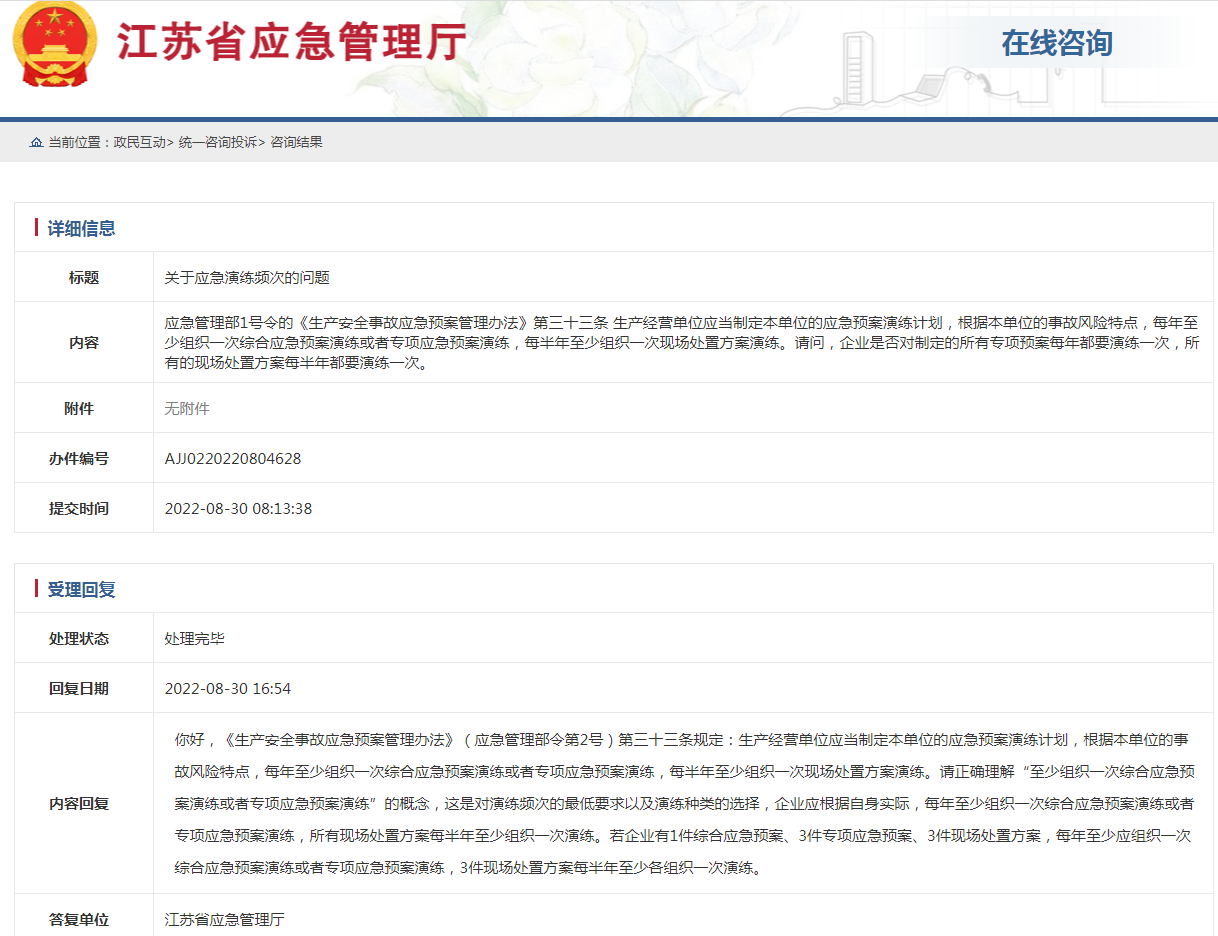Screen dimensions: 1218x936
Task: Select the 无附件 value
Action: click(x=187, y=408)
